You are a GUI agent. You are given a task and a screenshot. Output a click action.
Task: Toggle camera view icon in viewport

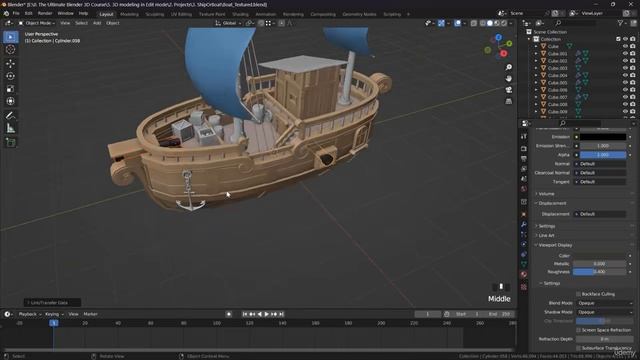coord(509,90)
